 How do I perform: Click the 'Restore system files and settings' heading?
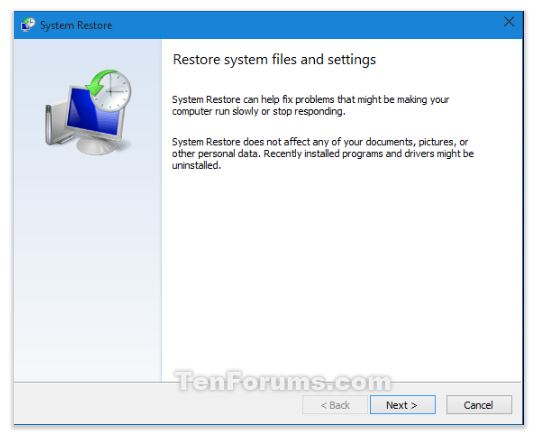[274, 60]
